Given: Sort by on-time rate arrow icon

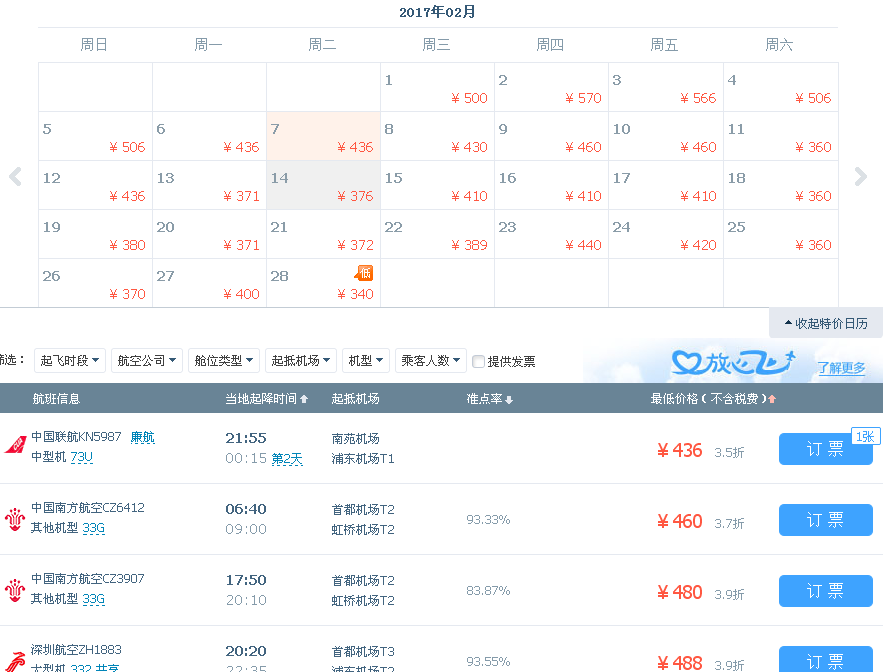Looking at the screenshot, I should coord(509,400).
